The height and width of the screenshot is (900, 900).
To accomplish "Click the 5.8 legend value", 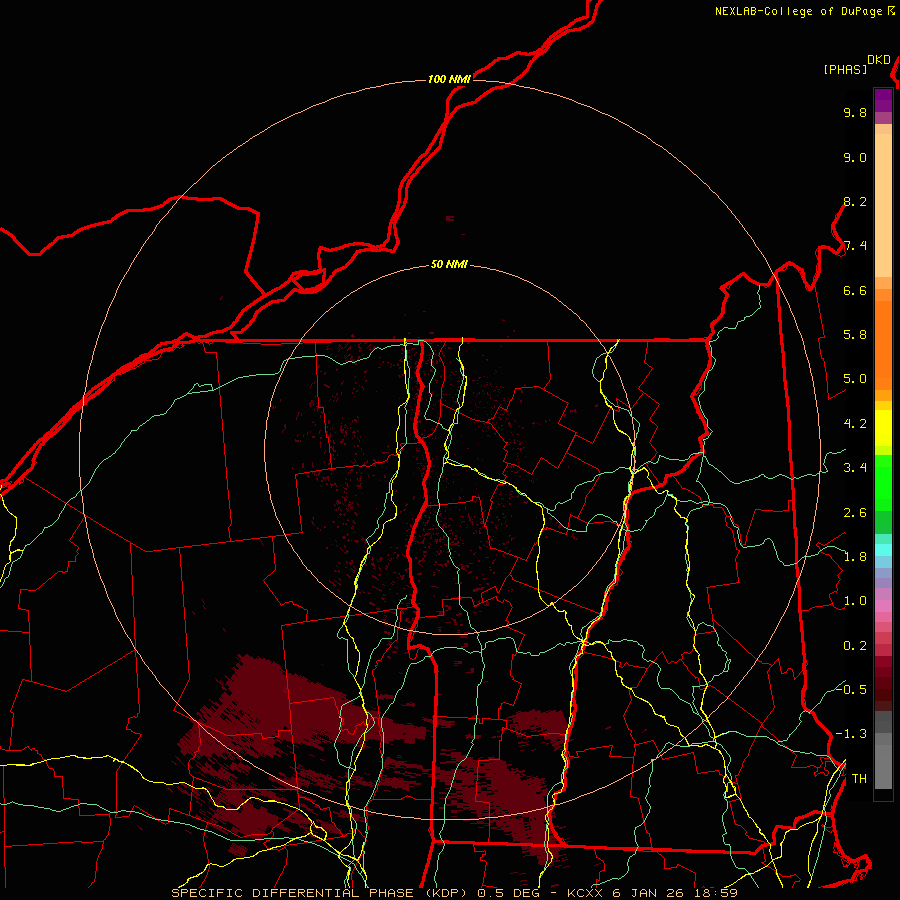I will pos(855,335).
